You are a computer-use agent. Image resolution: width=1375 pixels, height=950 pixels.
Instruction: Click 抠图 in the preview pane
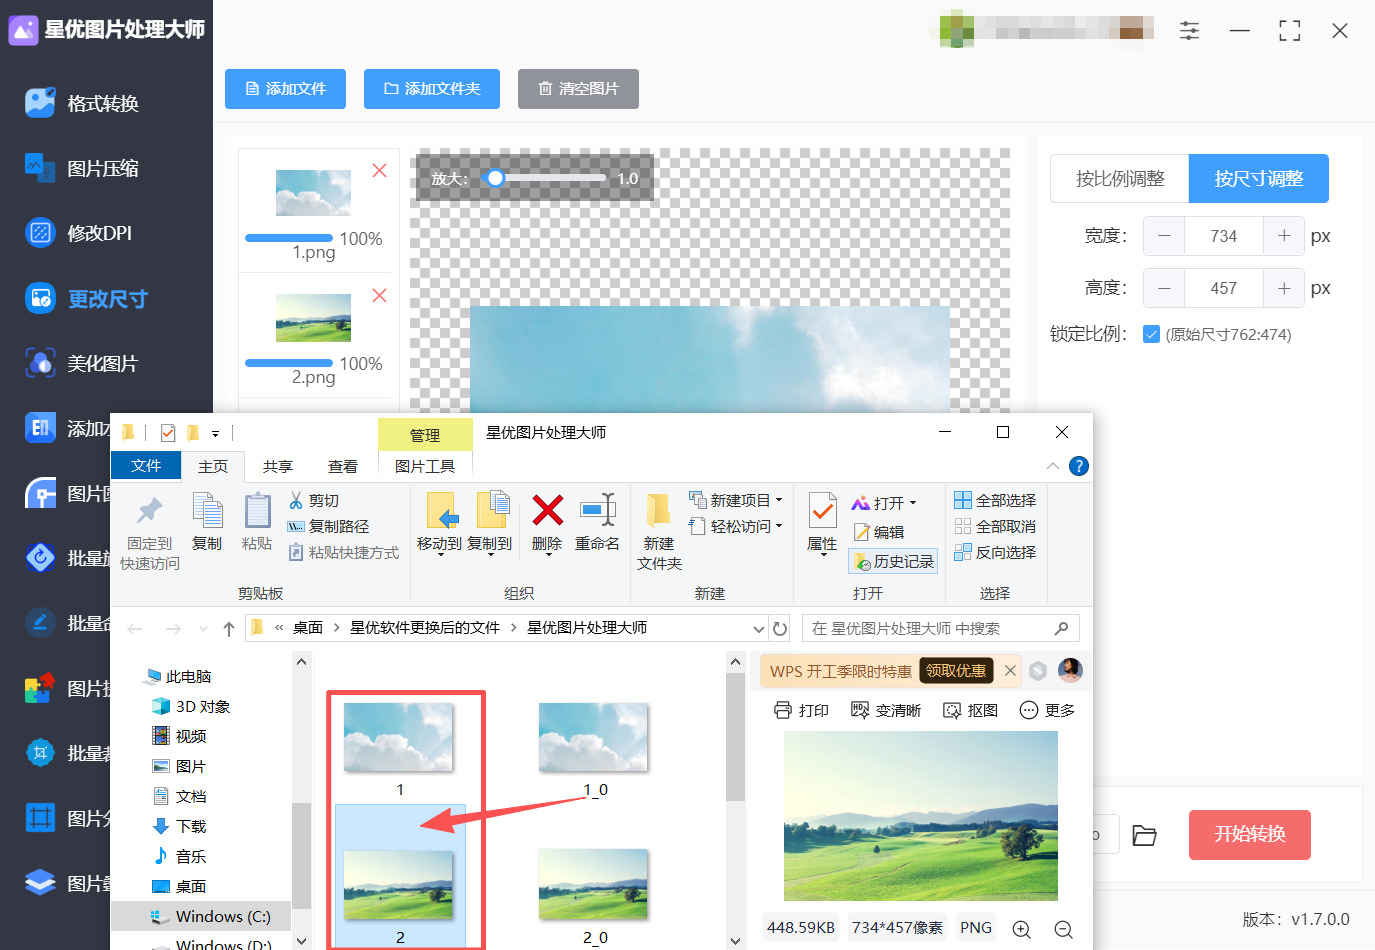[x=971, y=710]
